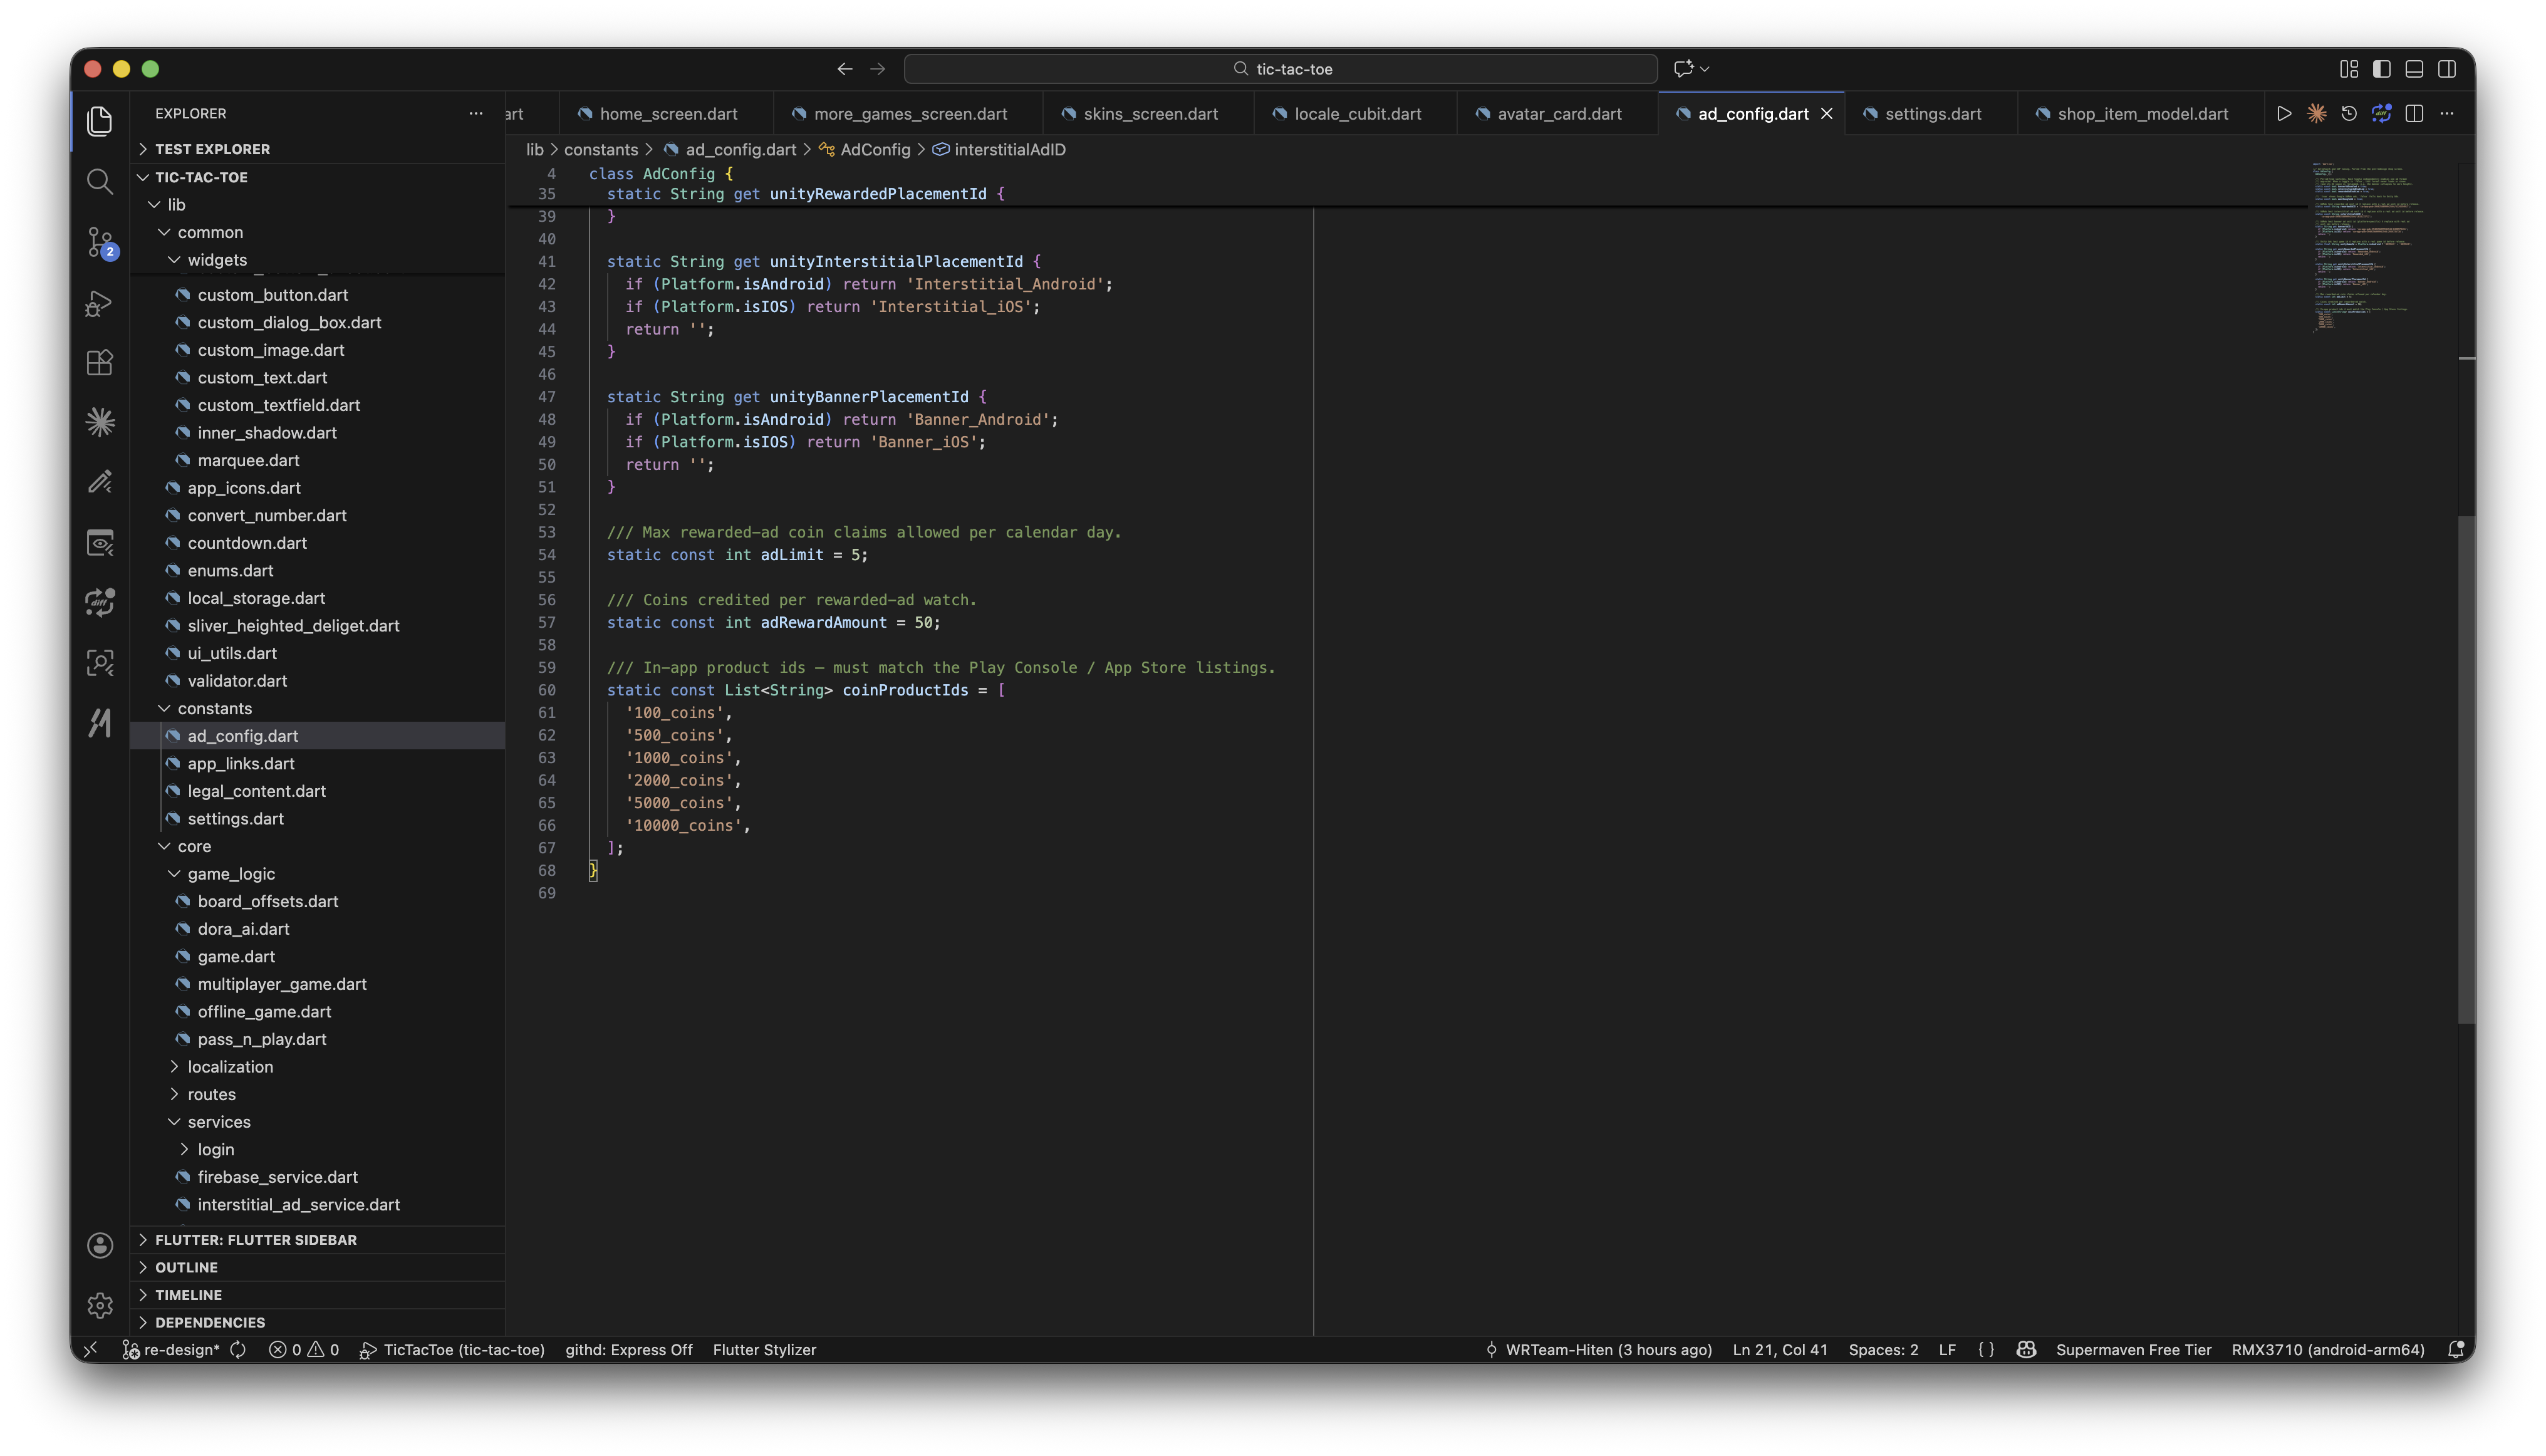
Task: Expand the routes folder
Action: click(318, 1095)
